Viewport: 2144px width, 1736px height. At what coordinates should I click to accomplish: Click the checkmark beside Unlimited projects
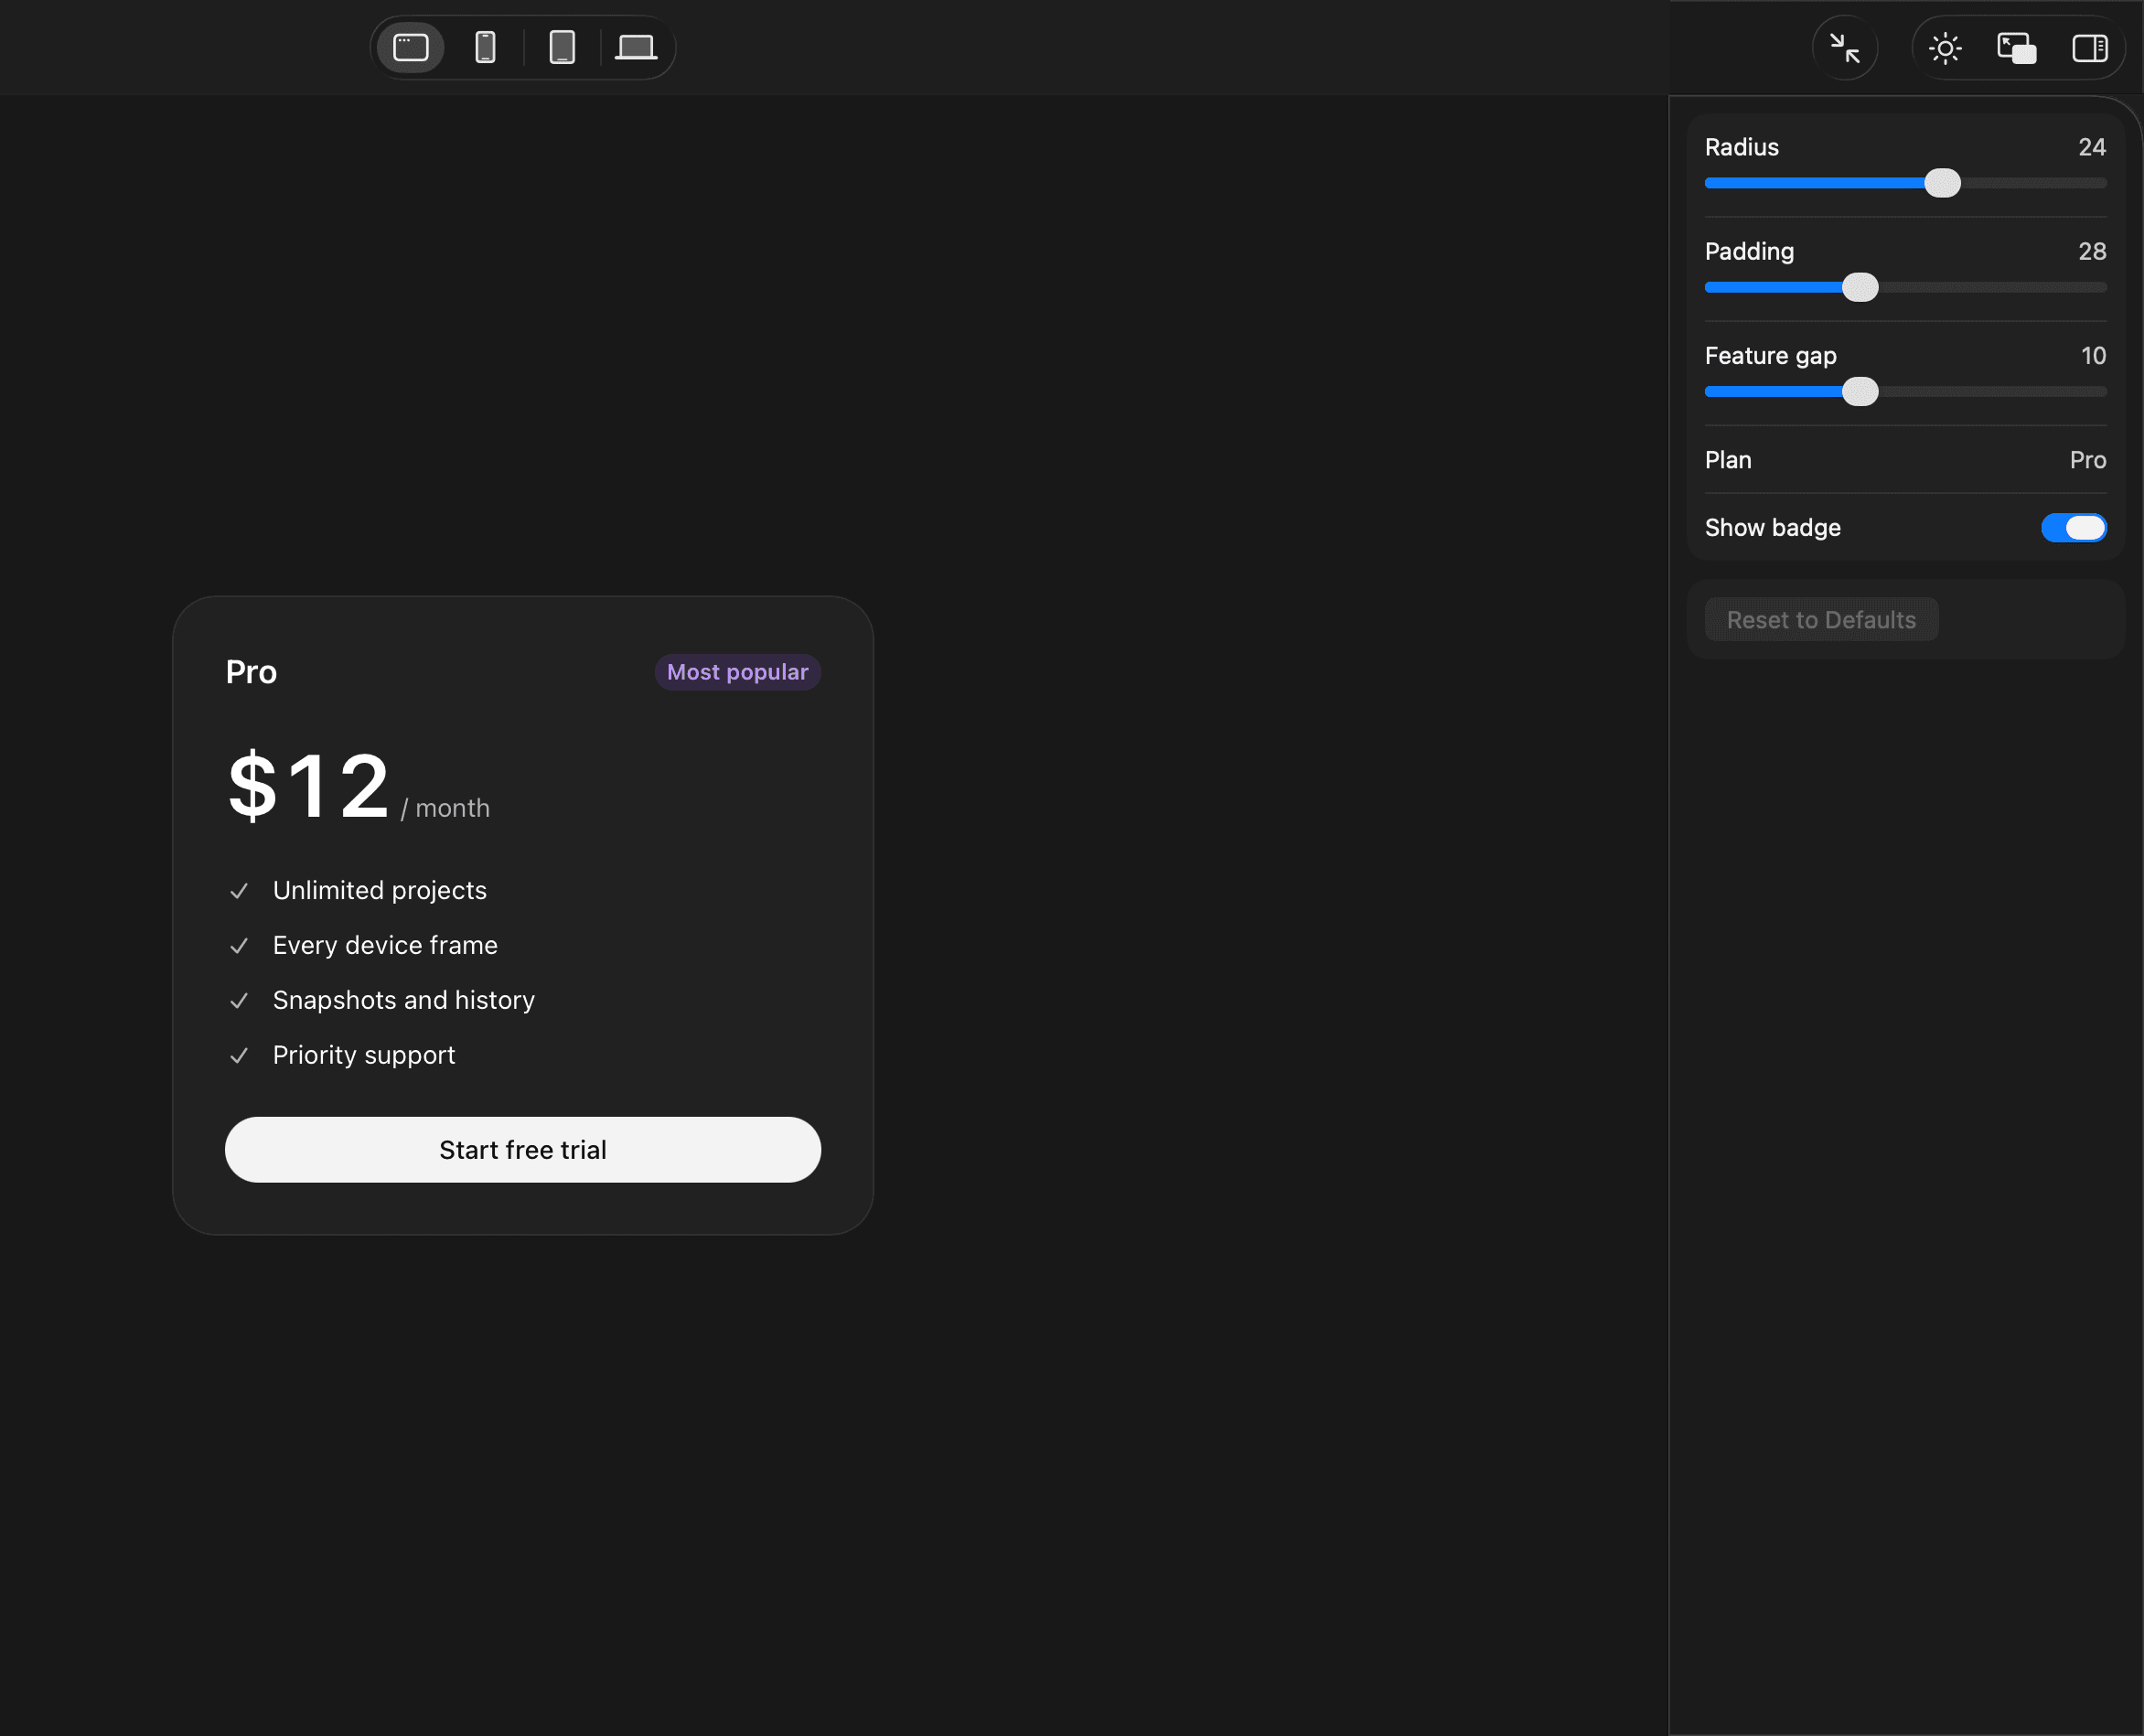pyautogui.click(x=239, y=891)
